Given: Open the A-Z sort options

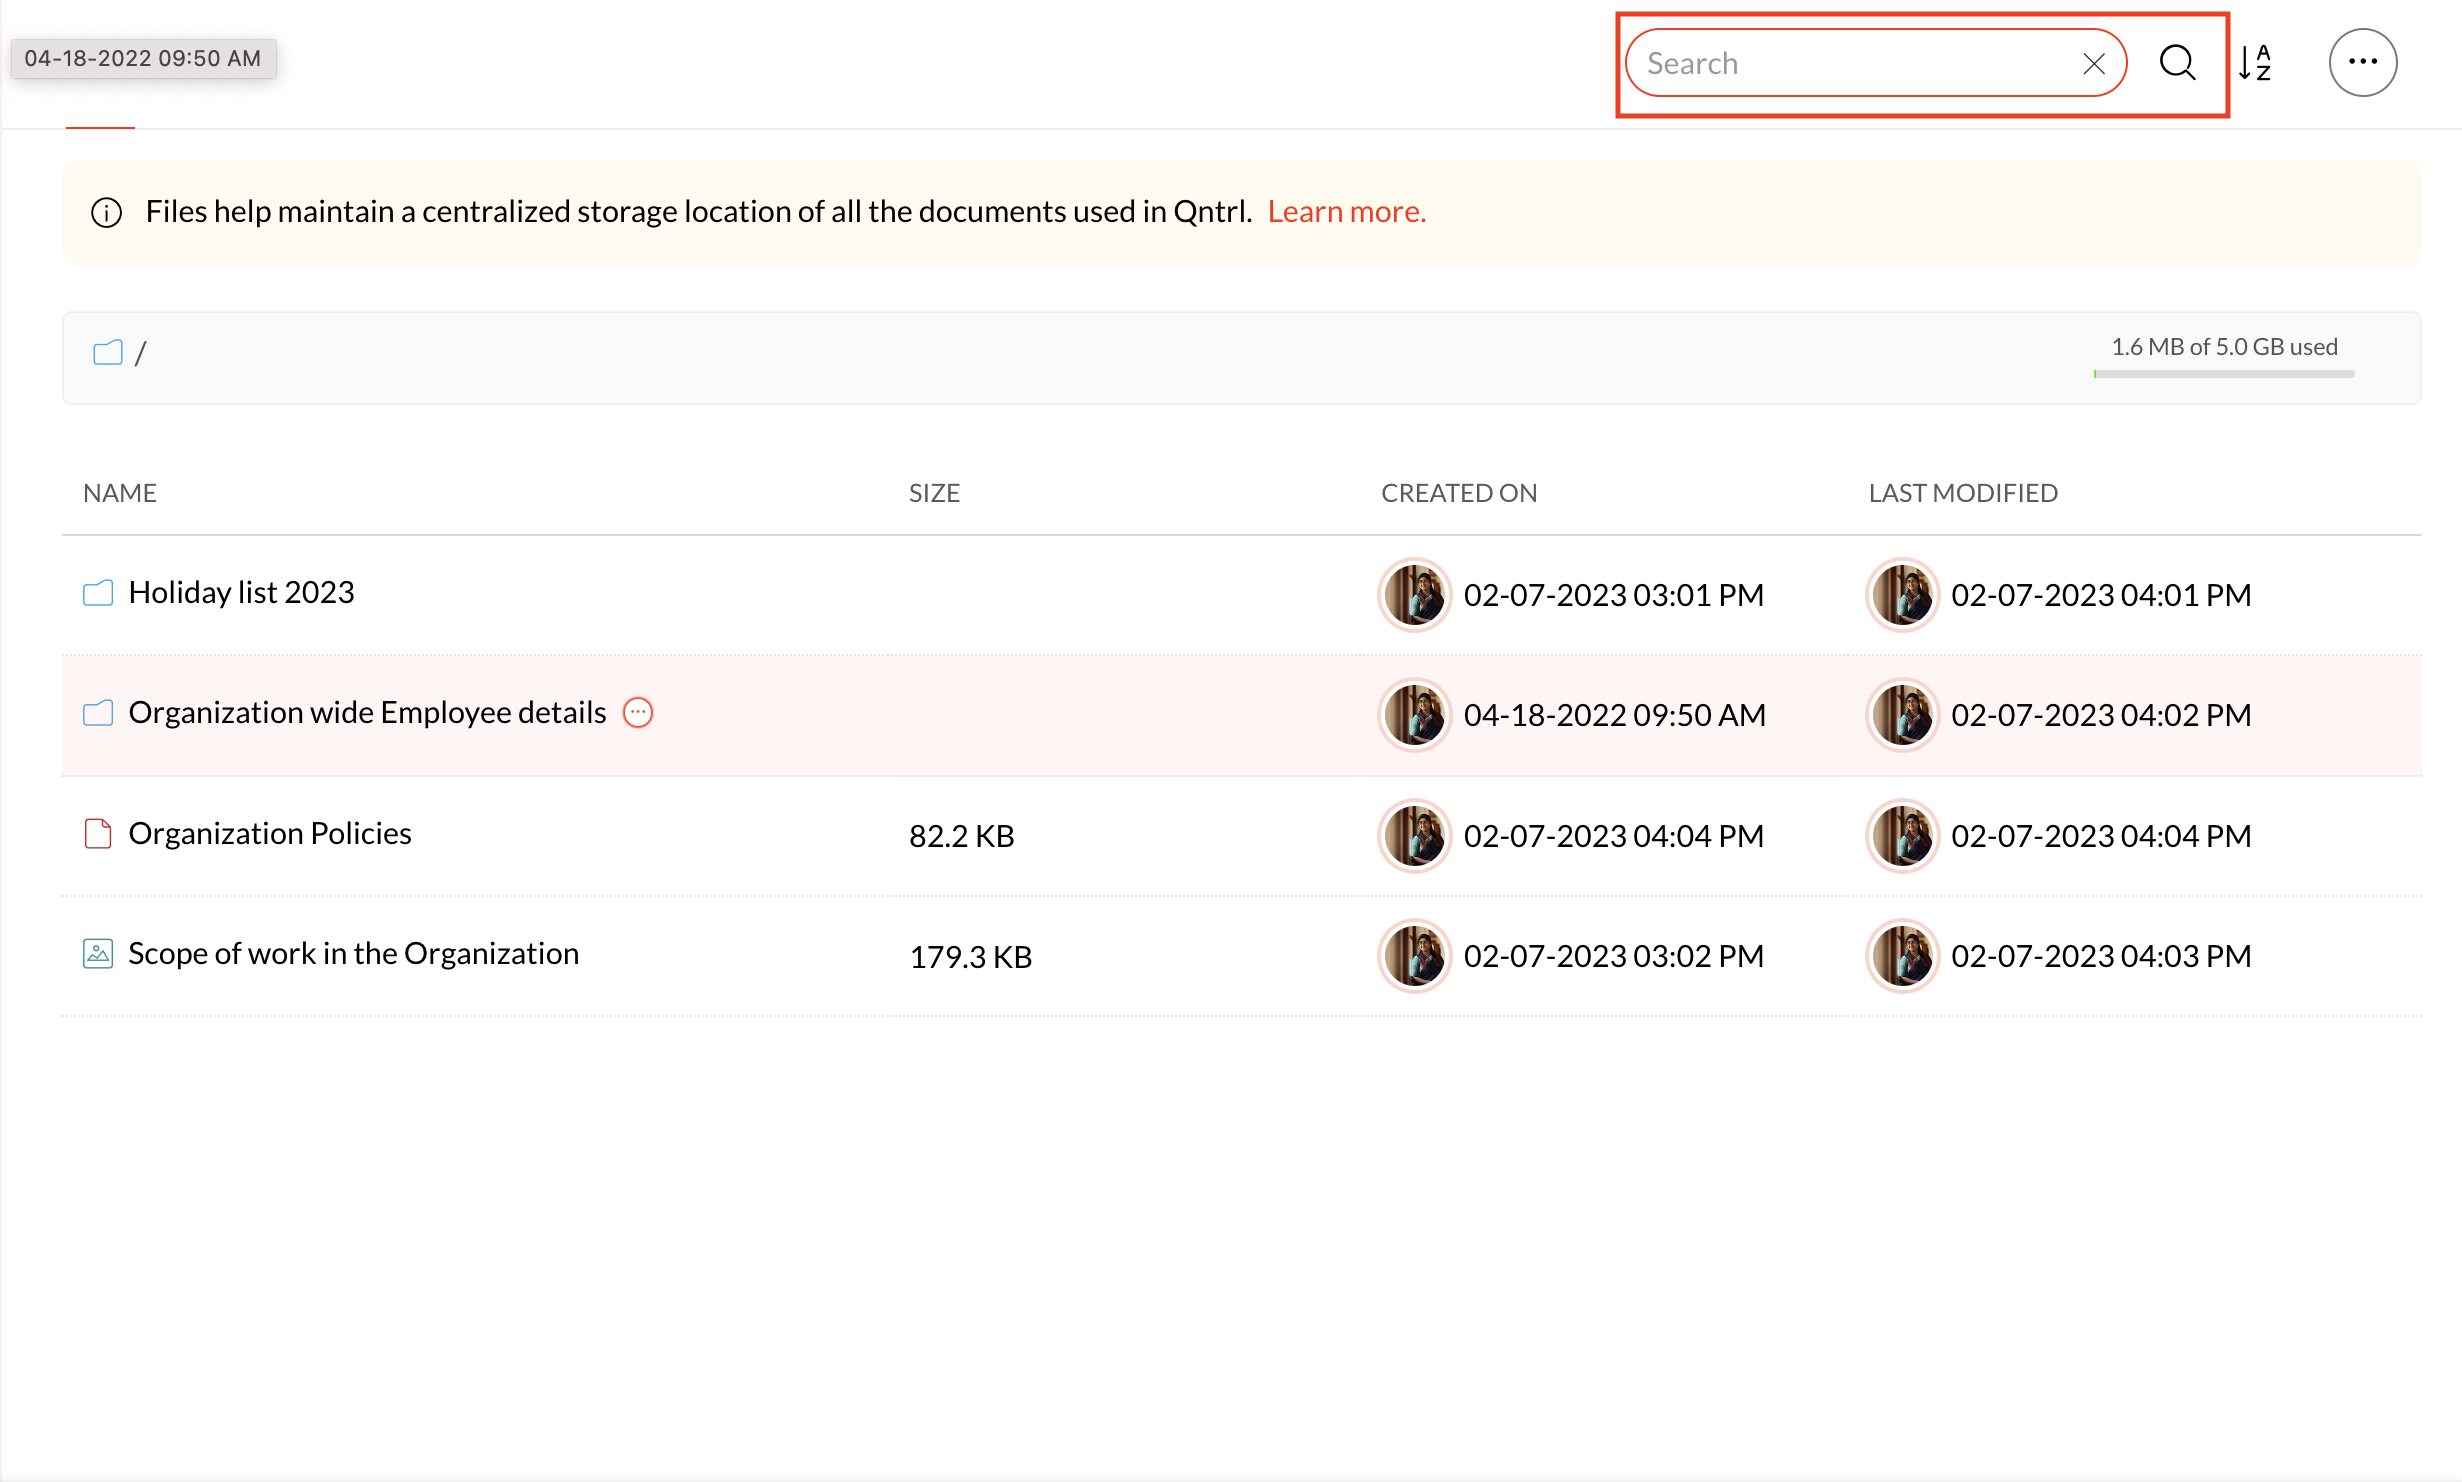Looking at the screenshot, I should coord(2255,63).
